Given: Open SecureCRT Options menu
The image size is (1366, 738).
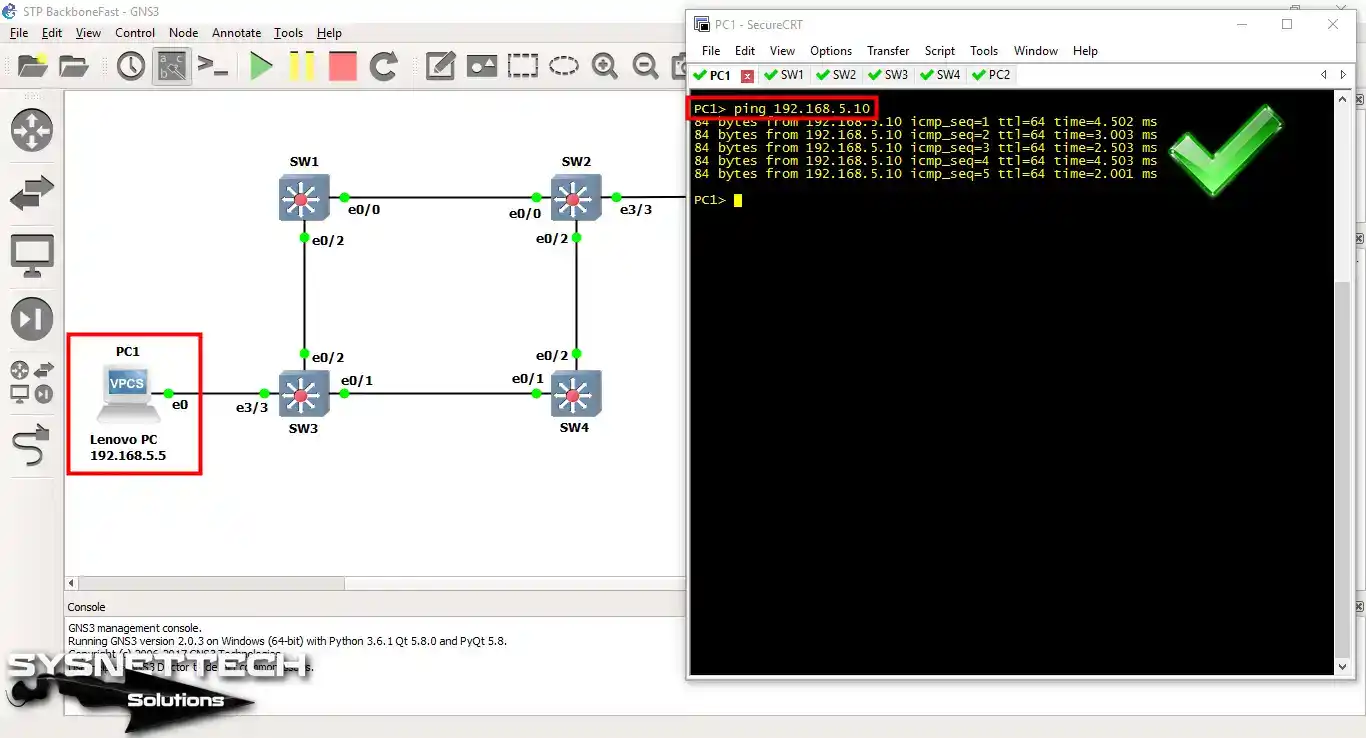Looking at the screenshot, I should point(831,51).
